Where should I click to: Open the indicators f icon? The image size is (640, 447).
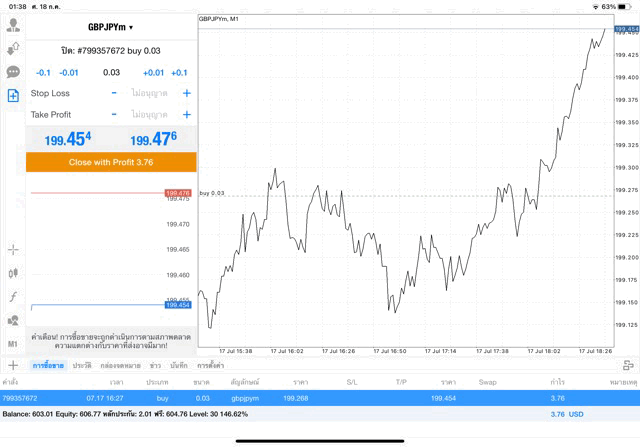coord(13,297)
